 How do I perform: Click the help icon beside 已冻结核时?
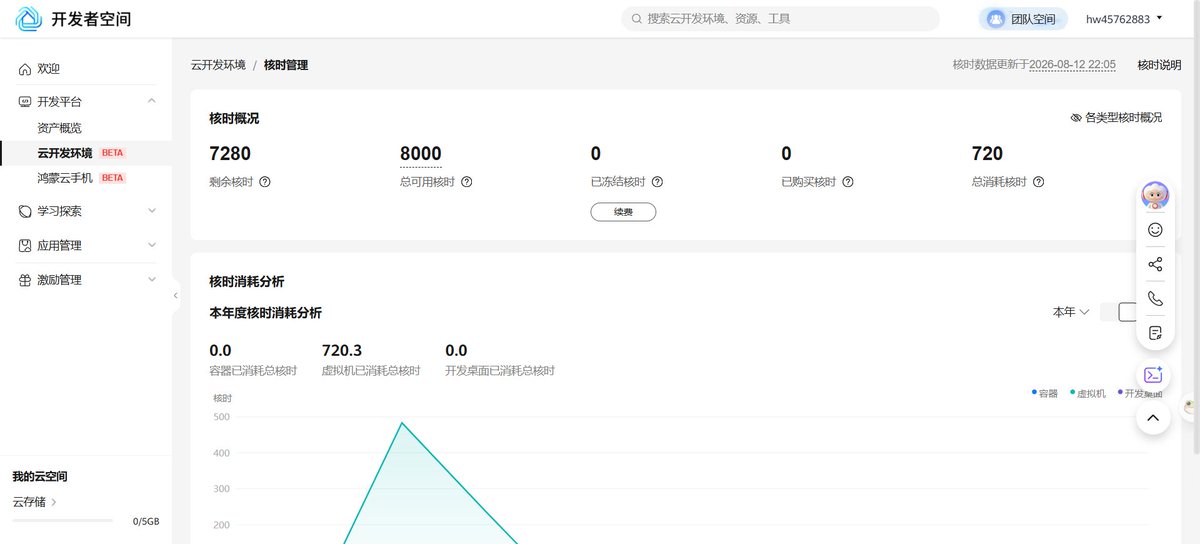click(x=657, y=182)
